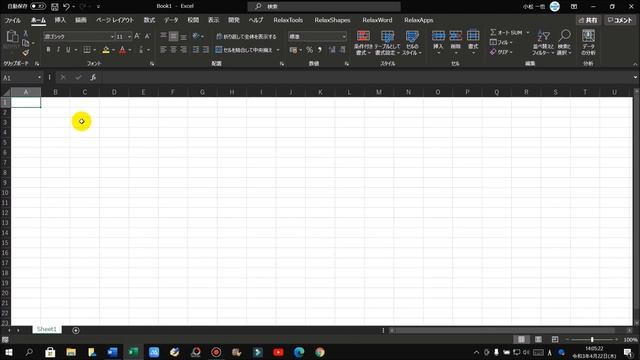The width and height of the screenshot is (640, 360).
Task: Click the Name Box showing A1
Action: 21,78
